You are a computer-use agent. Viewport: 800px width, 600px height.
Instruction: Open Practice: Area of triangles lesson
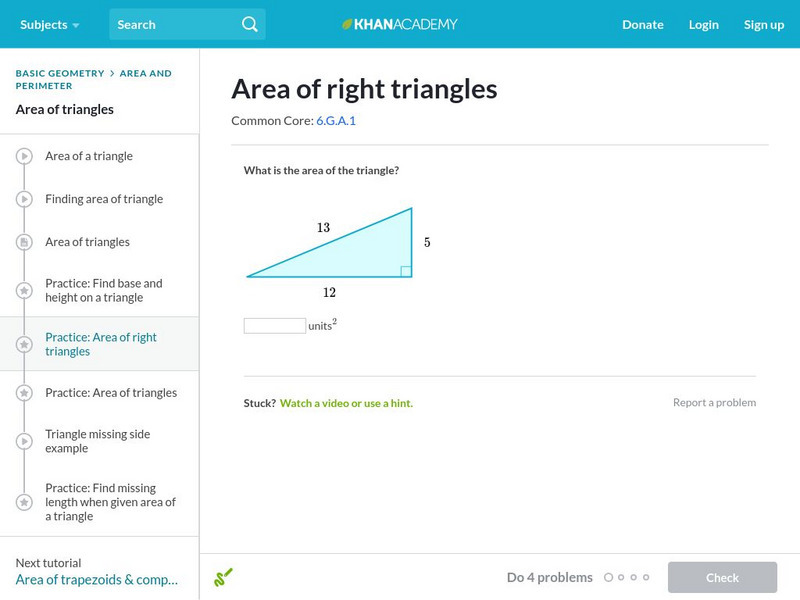[x=111, y=393]
